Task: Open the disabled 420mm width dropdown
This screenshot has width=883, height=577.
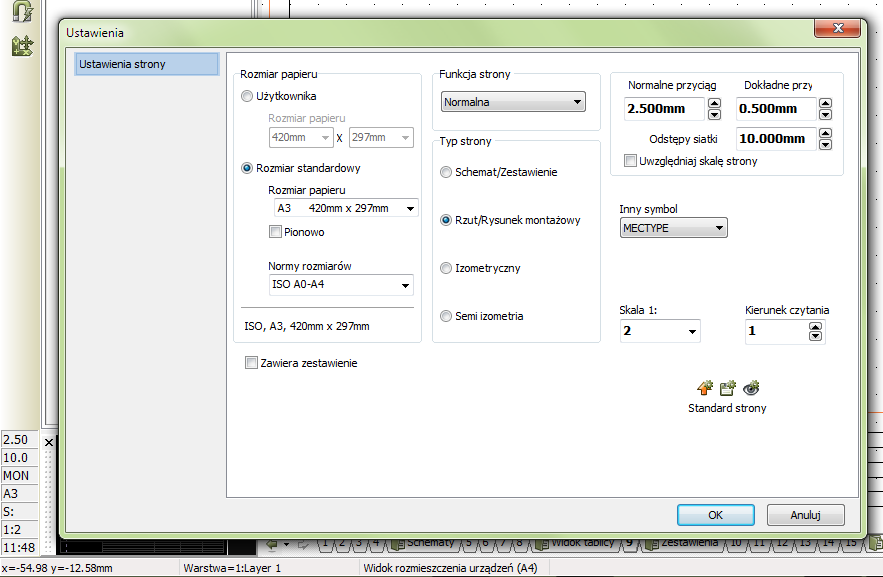Action: [x=325, y=137]
